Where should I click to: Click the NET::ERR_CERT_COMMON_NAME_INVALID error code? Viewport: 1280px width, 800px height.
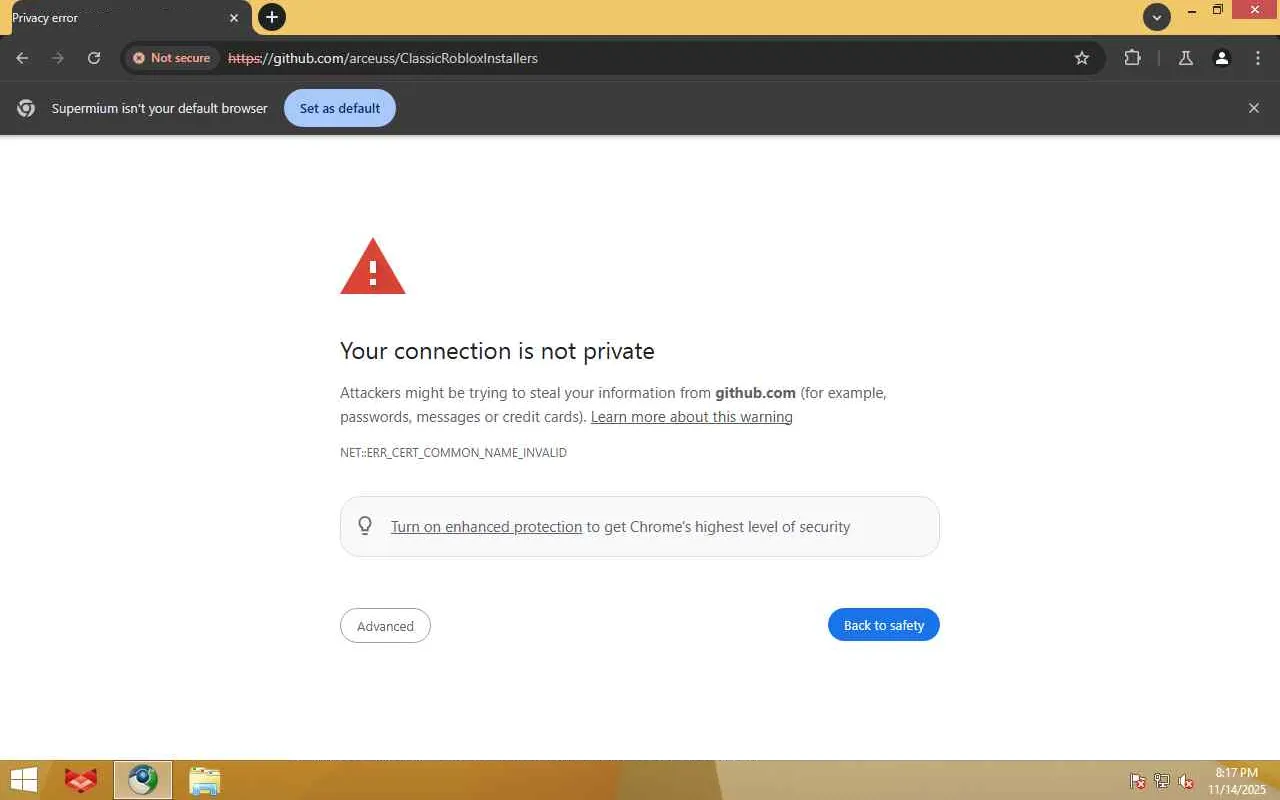(453, 453)
